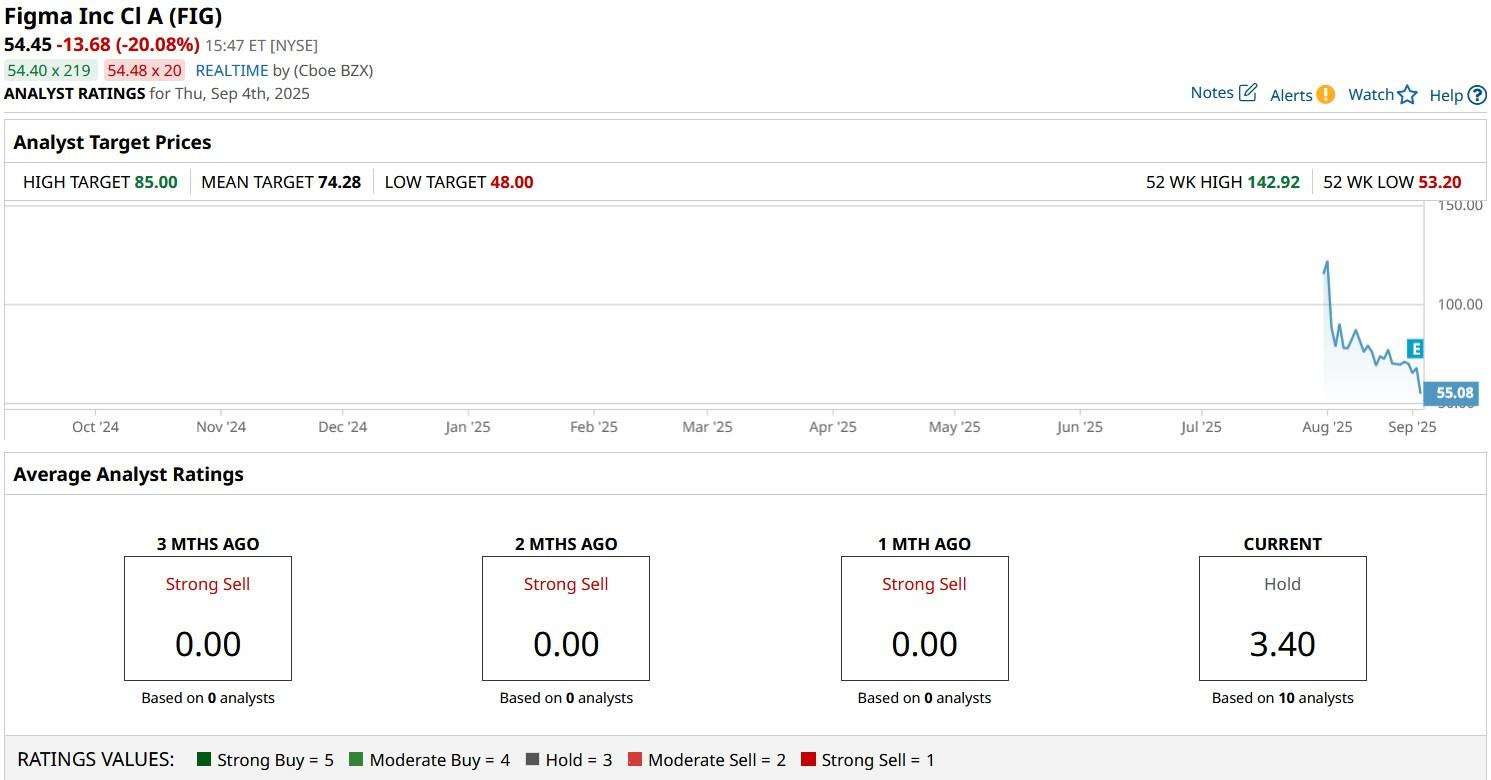Click the red Strong Sell legend square
Screen dimensions: 1491x780
(x=809, y=760)
